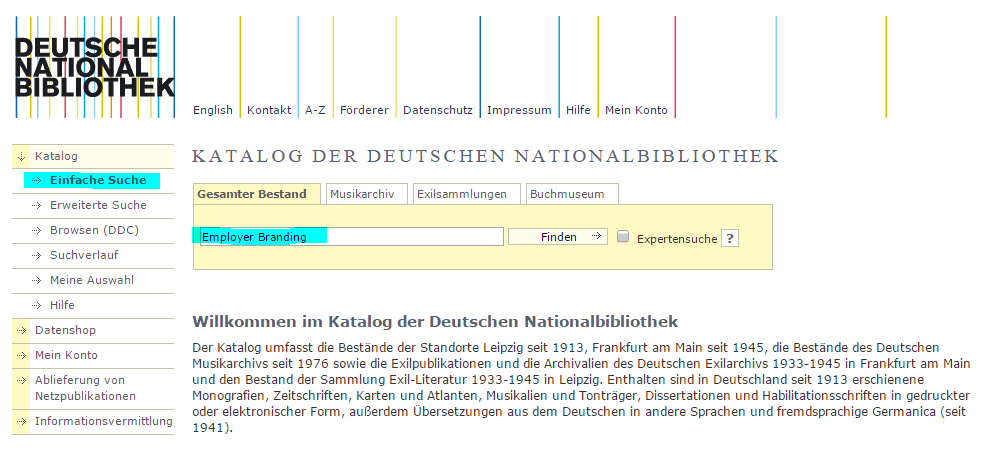This screenshot has height=454, width=988.
Task: Open Hilfe in the sidebar menu
Action: (x=62, y=305)
